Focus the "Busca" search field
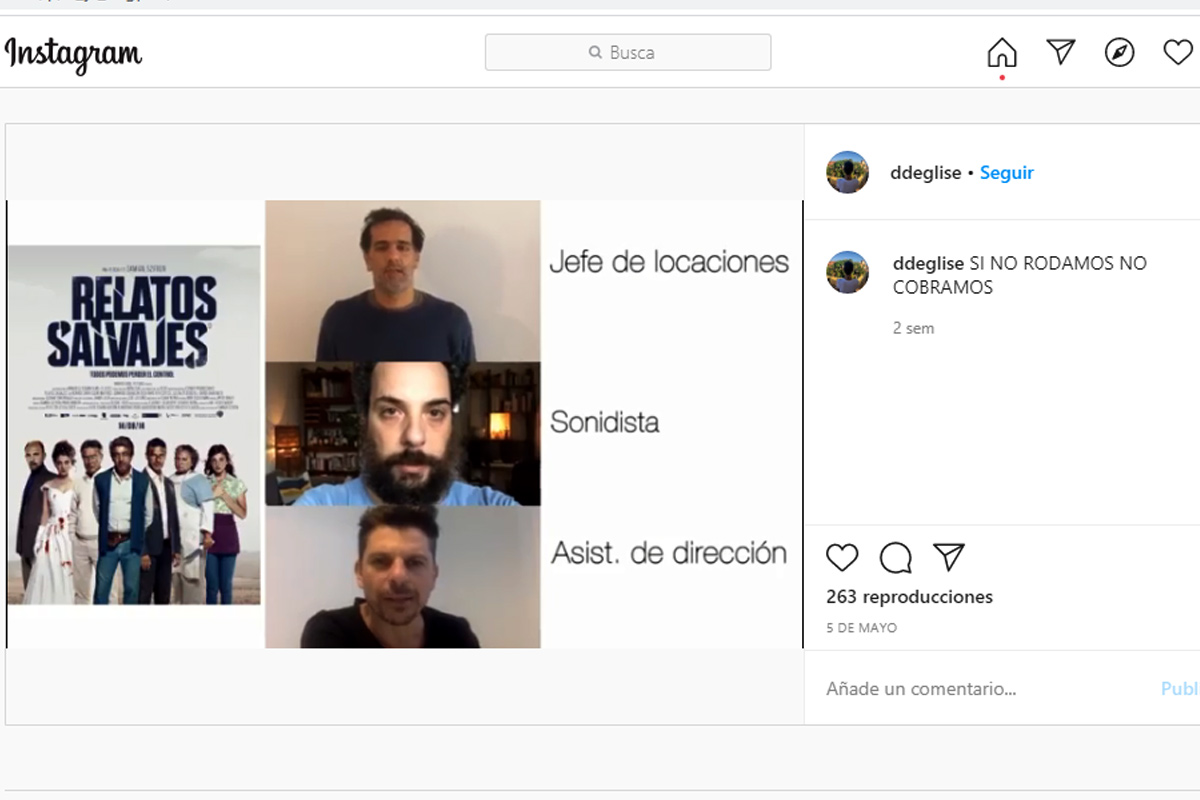The width and height of the screenshot is (1200, 800). click(628, 52)
